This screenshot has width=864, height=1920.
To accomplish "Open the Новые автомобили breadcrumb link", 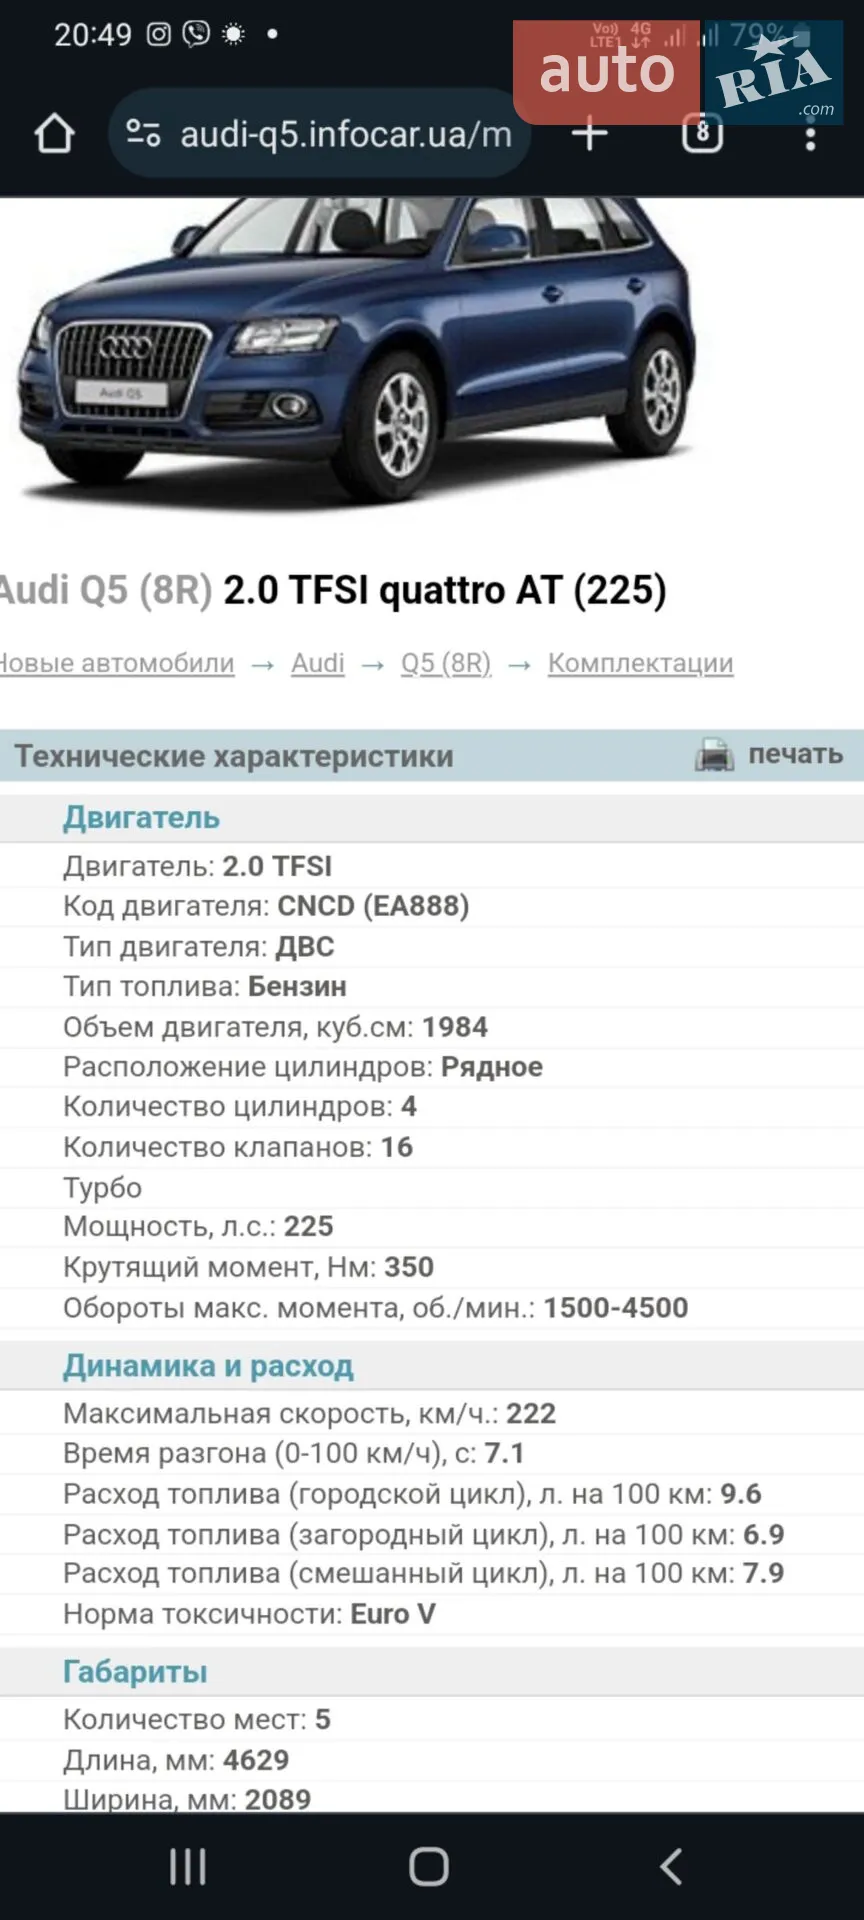I will coord(117,663).
